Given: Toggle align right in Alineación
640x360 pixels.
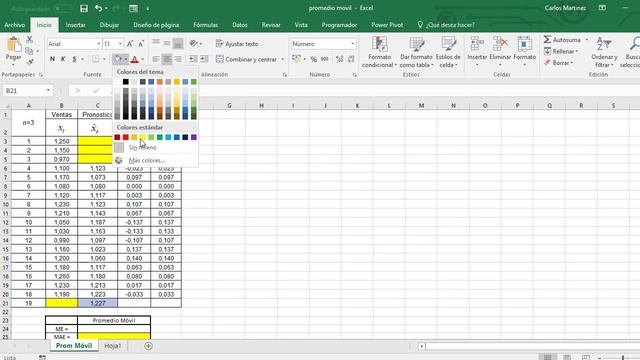Looking at the screenshot, I should click(x=178, y=60).
